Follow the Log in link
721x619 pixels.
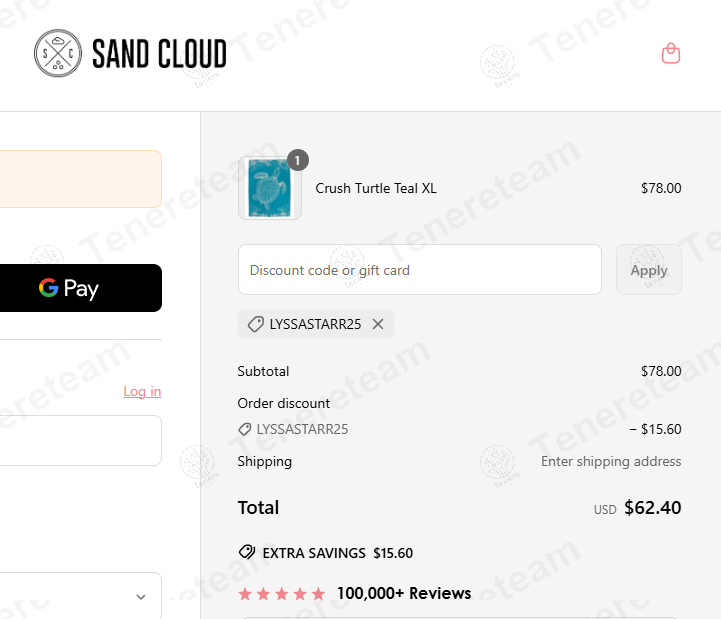click(142, 391)
